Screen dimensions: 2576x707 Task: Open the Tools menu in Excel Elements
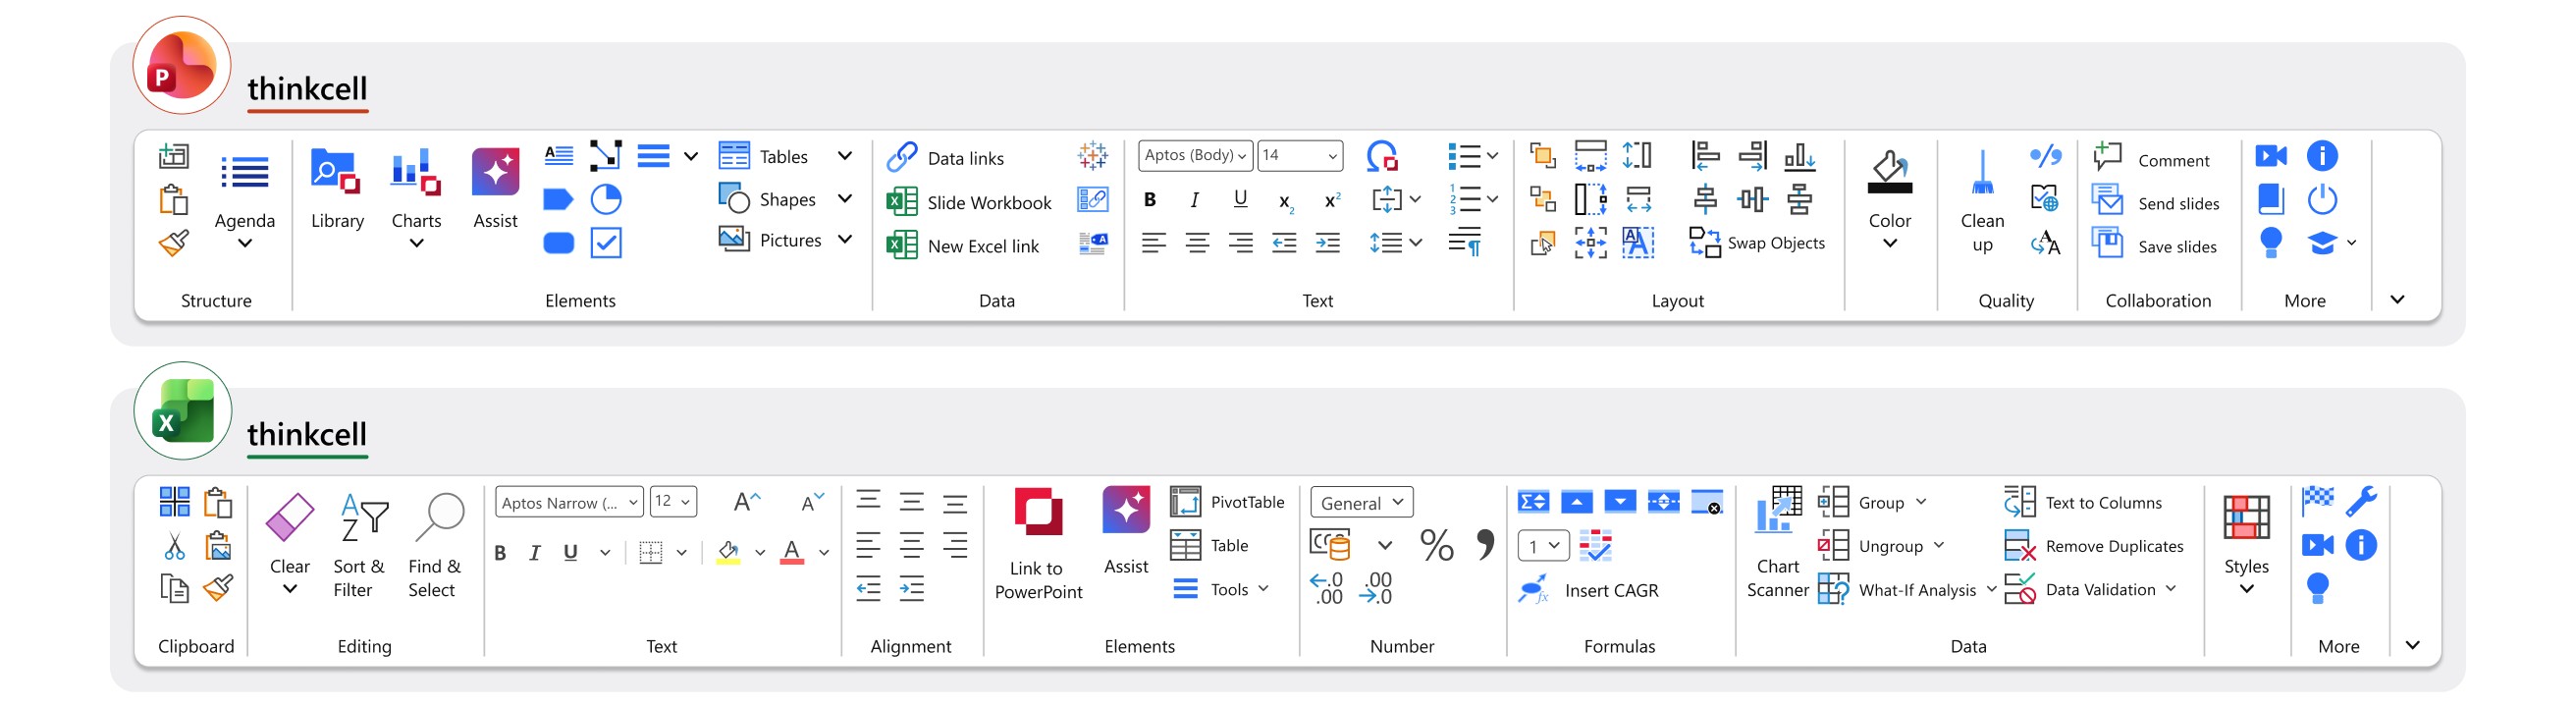pyautogui.click(x=1220, y=589)
